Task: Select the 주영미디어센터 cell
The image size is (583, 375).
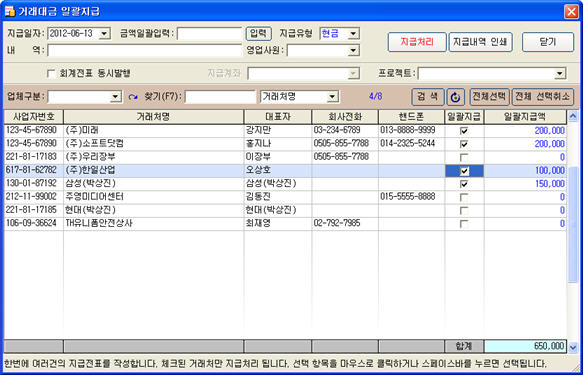Action: [x=154, y=197]
